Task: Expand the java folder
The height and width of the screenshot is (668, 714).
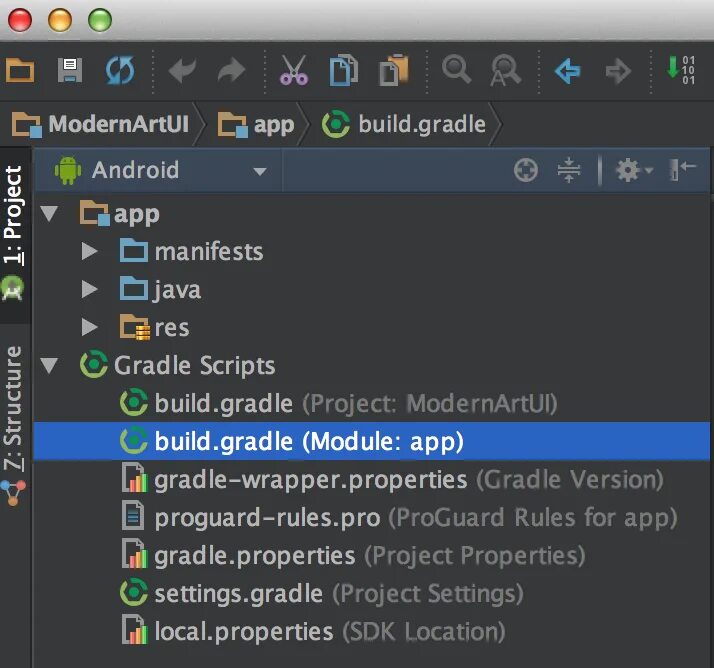Action: click(x=90, y=289)
